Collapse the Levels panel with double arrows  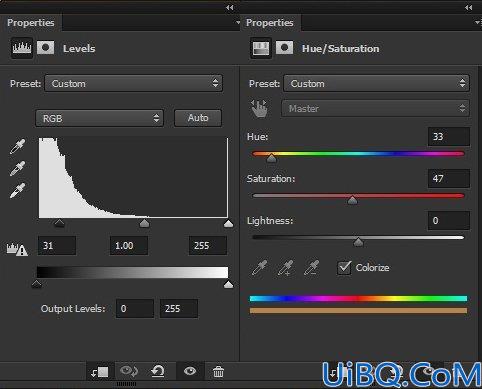[x=230, y=7]
